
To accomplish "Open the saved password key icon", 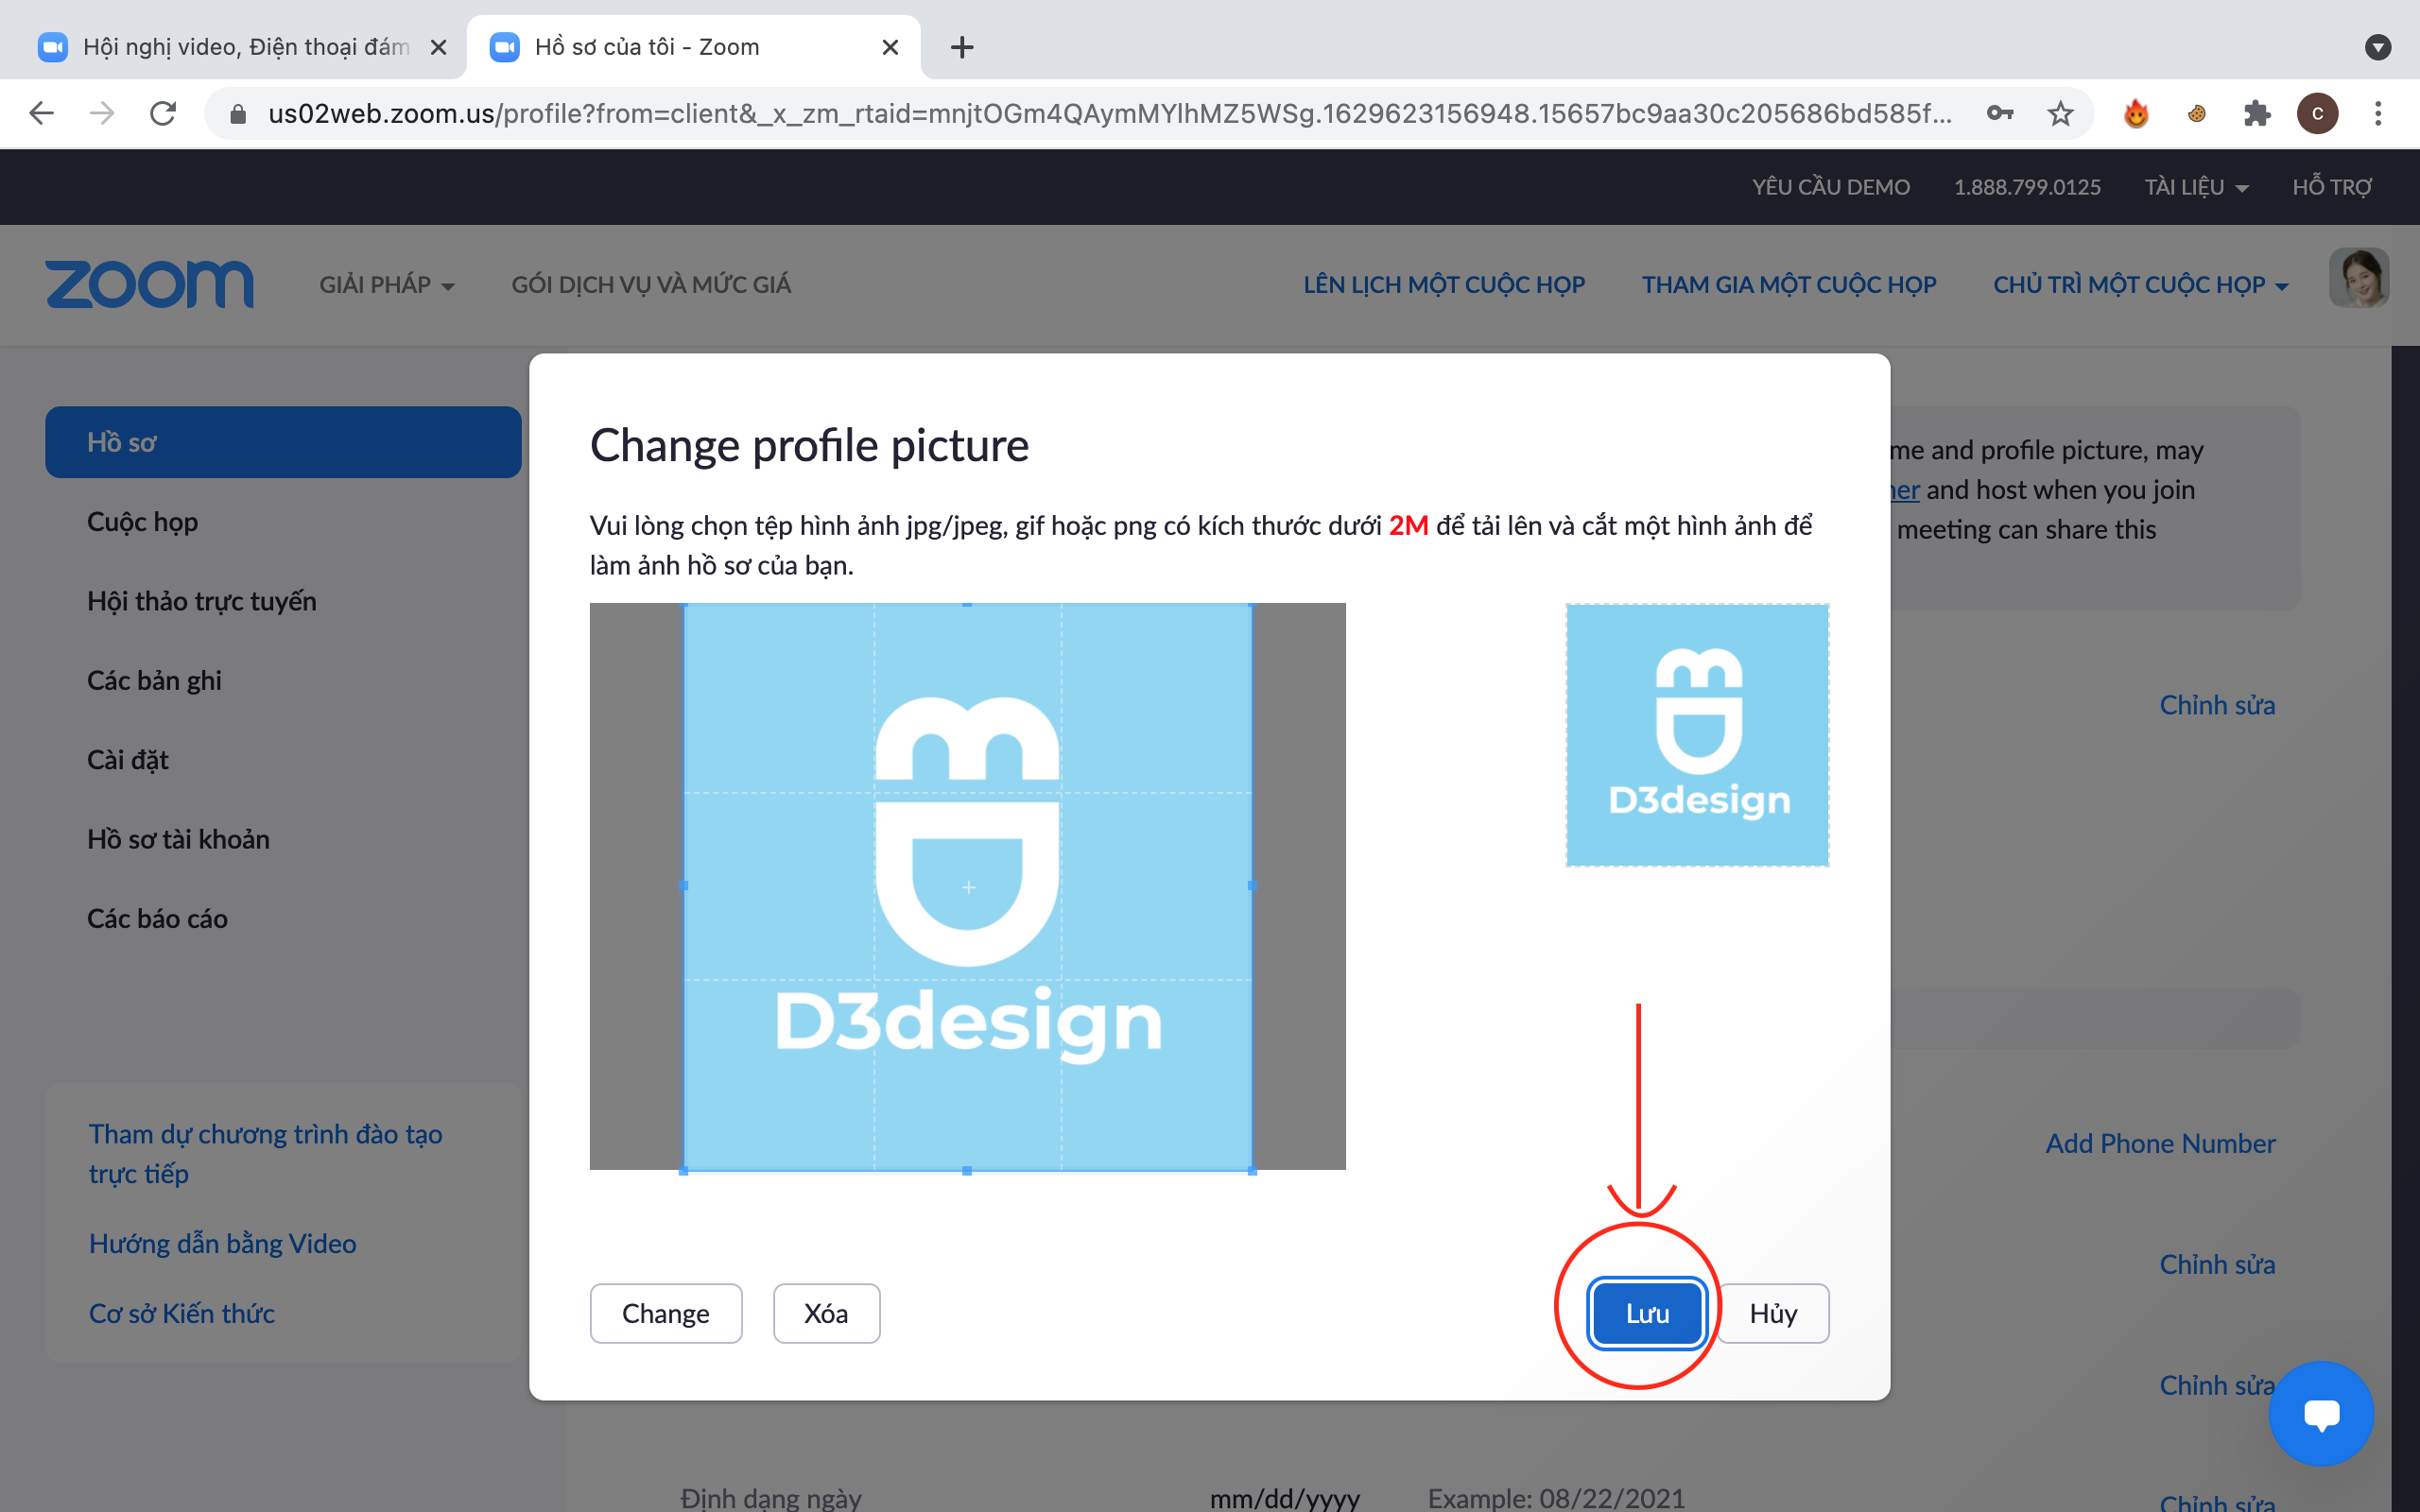I will 1999,113.
